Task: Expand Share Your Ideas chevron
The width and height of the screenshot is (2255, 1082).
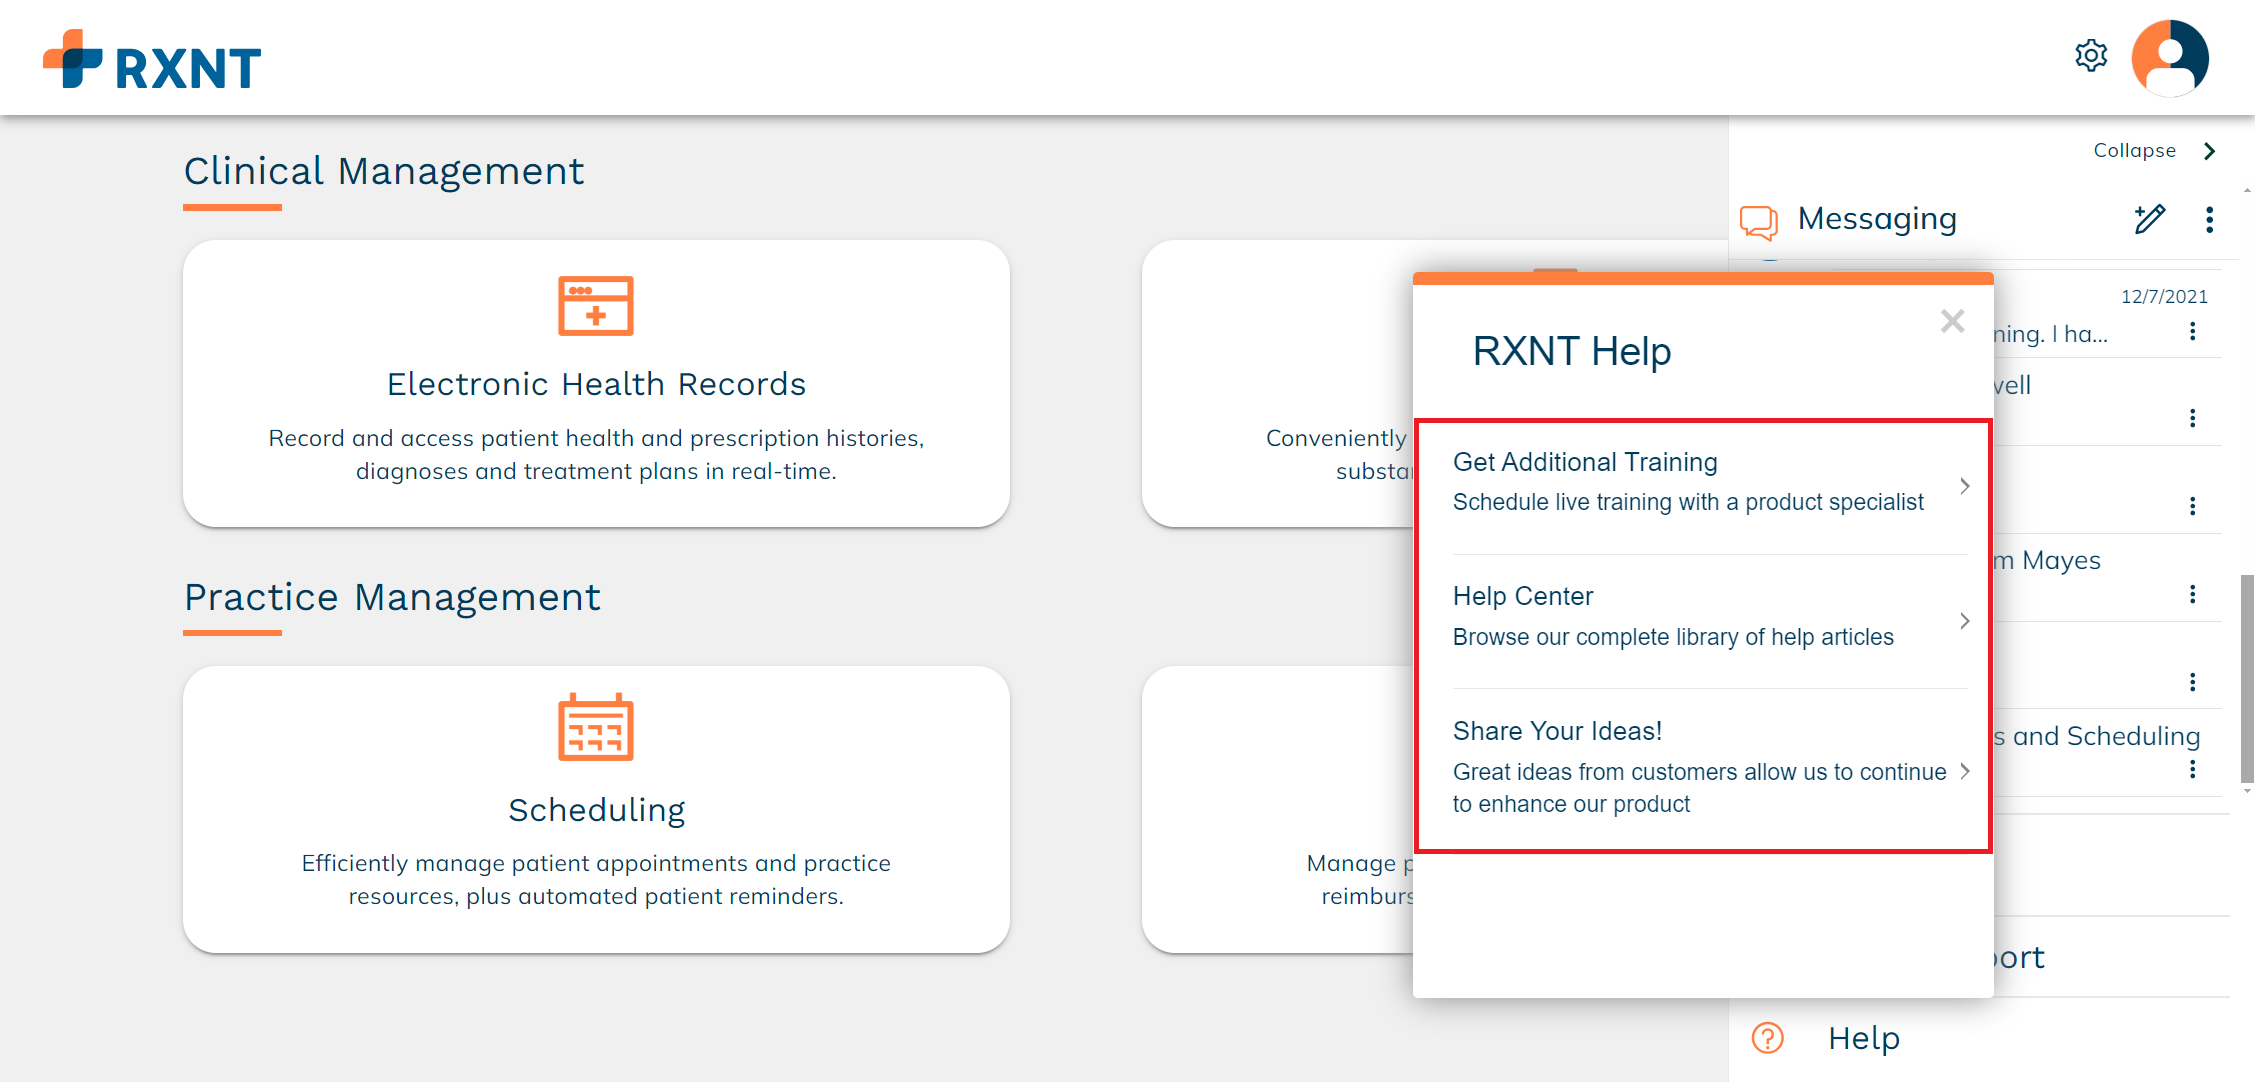Action: click(x=1964, y=770)
